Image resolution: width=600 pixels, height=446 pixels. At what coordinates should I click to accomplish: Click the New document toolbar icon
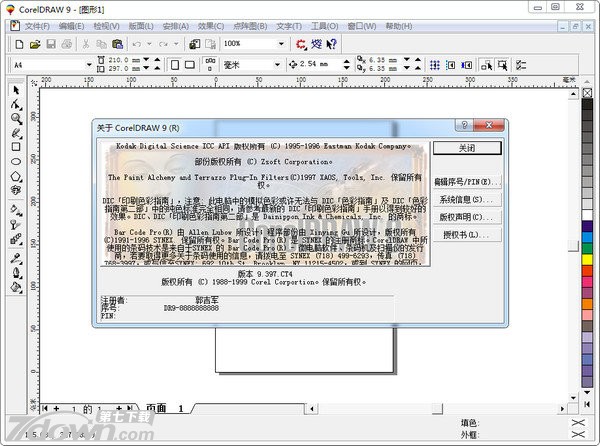pyautogui.click(x=19, y=44)
